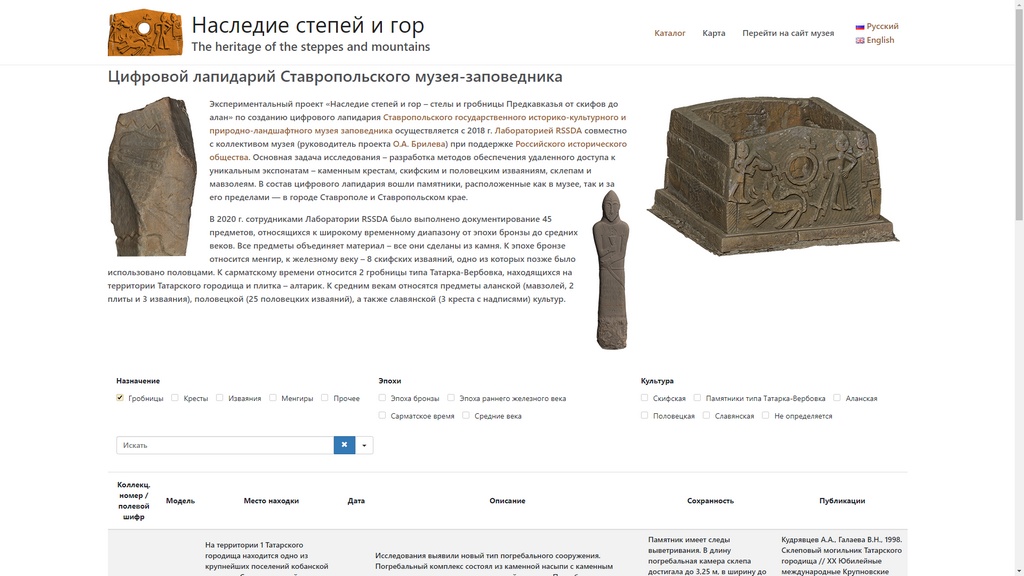Viewport: 1024px width, 576px height.
Task: Click the Russian flag language icon
Action: (x=860, y=27)
